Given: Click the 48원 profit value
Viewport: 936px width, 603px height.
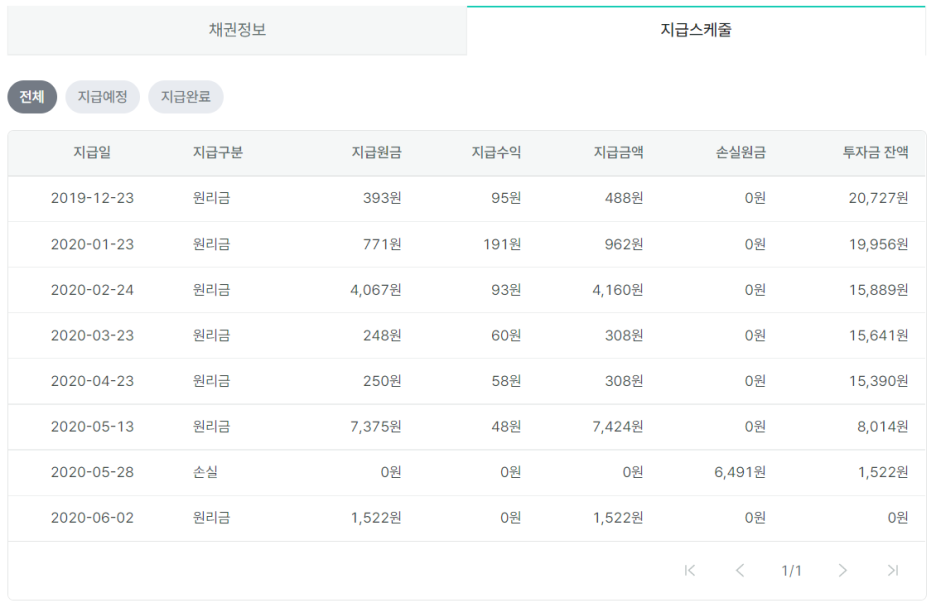Looking at the screenshot, I should (x=506, y=427).
